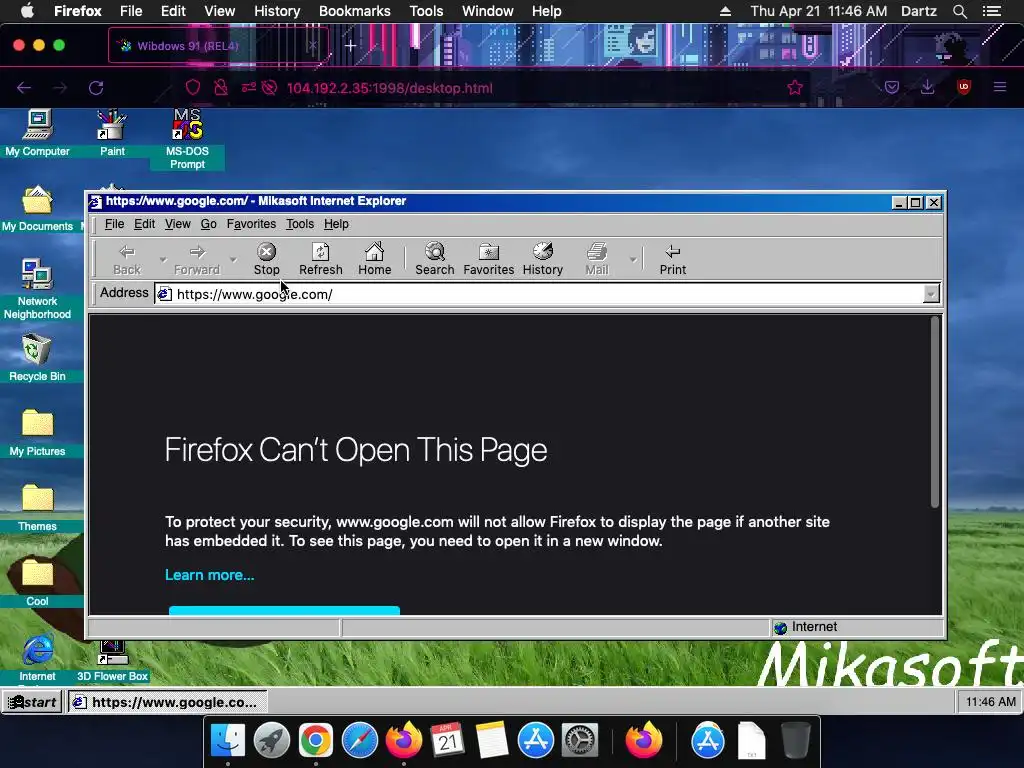Select the Wibdows 91 browser tab

218,46
